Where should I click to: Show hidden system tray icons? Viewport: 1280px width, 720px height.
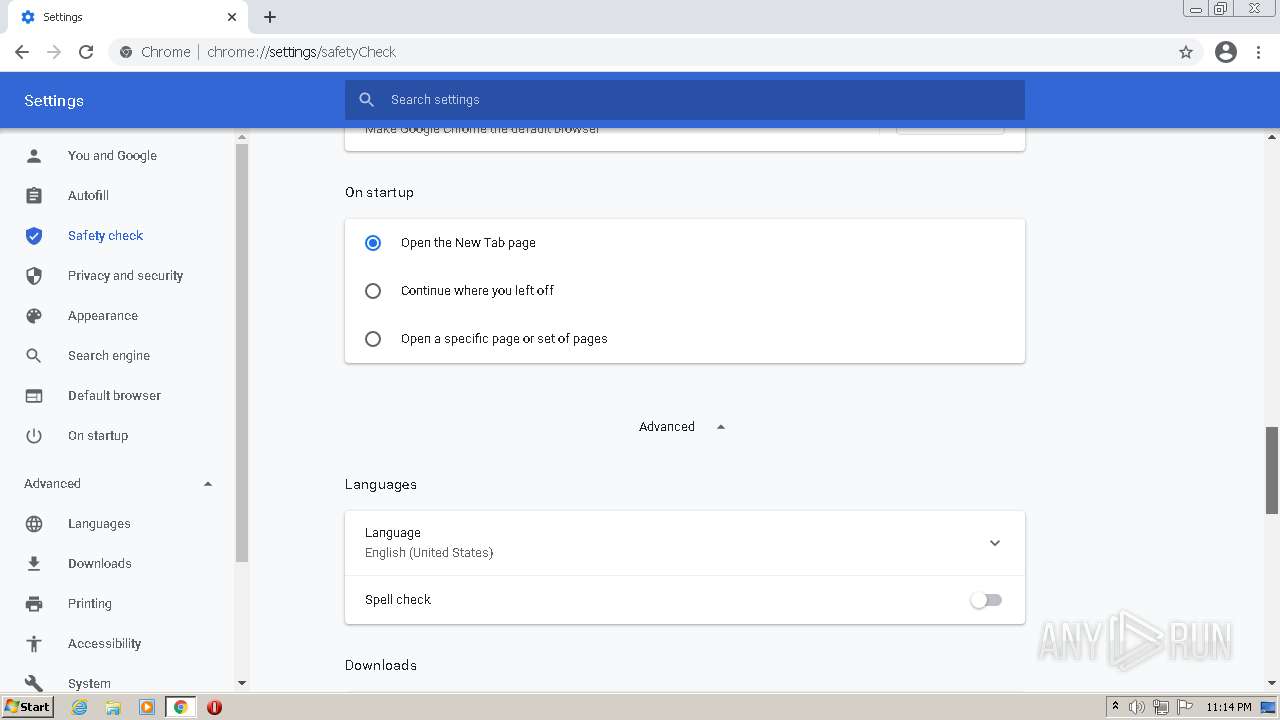pyautogui.click(x=1115, y=707)
